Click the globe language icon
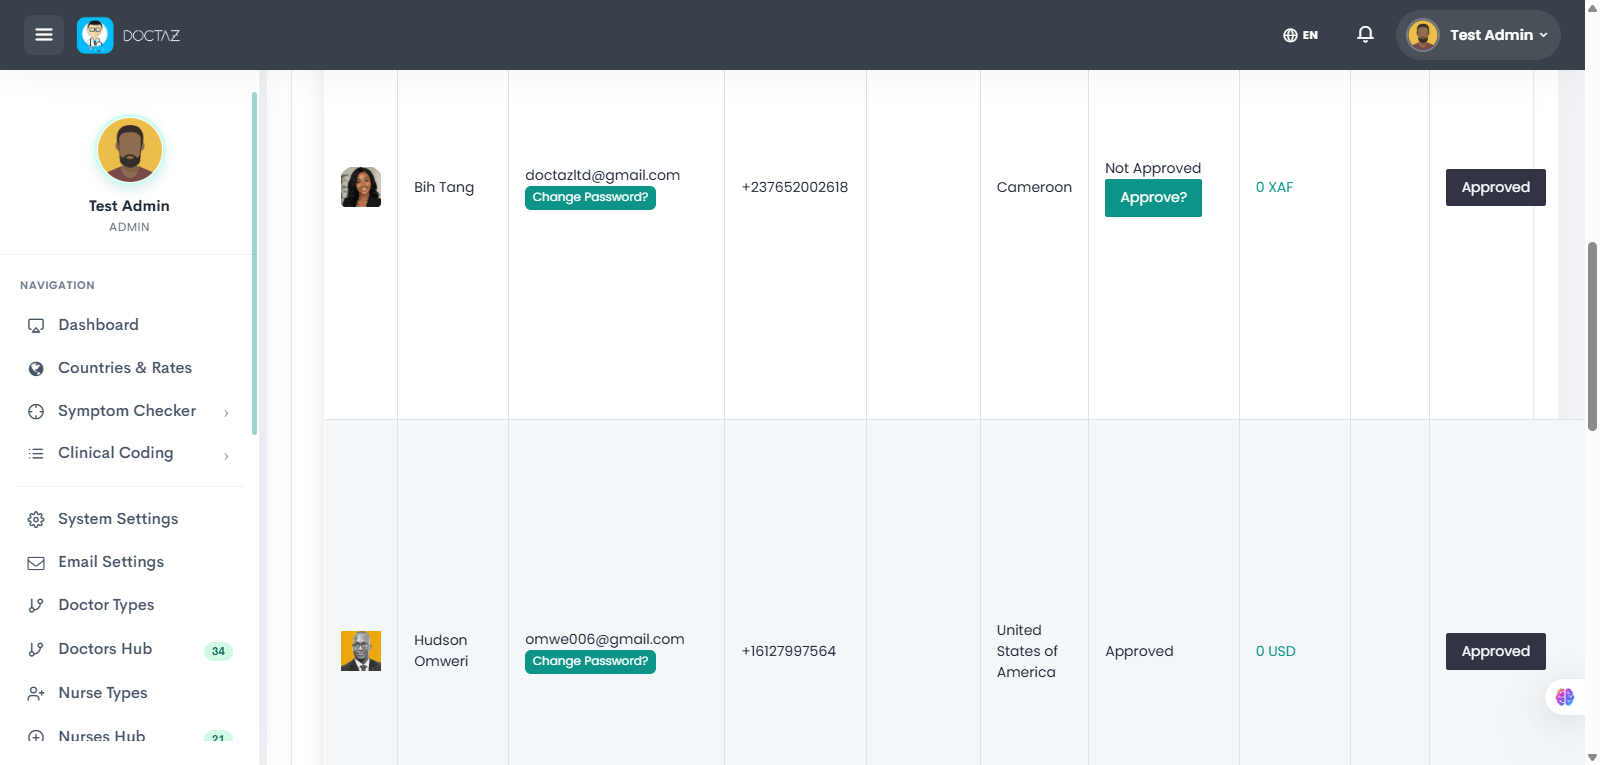The height and width of the screenshot is (765, 1600). click(1290, 35)
